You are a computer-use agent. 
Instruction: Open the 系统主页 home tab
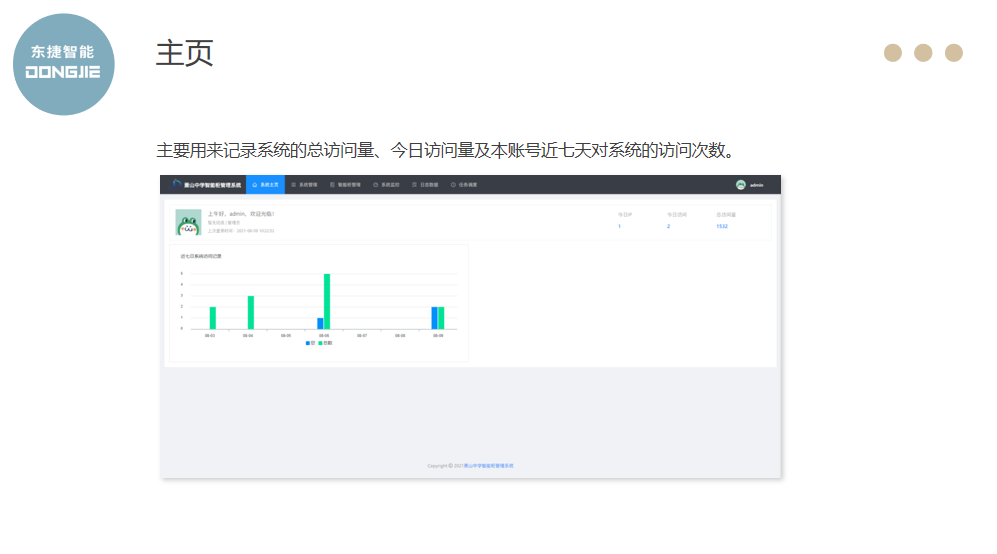coord(265,185)
